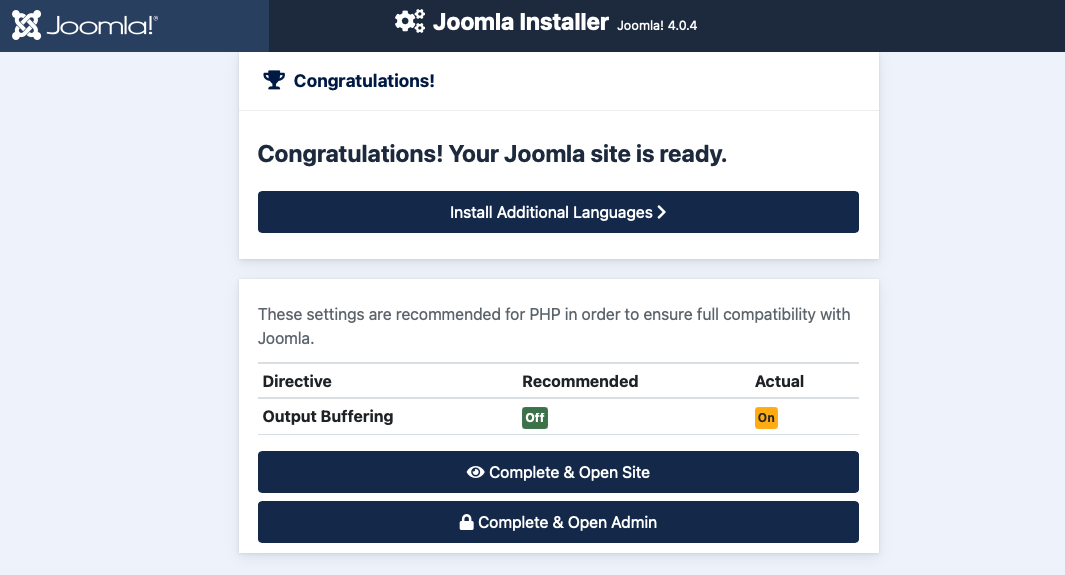Click the Directive column header

pyautogui.click(x=297, y=382)
